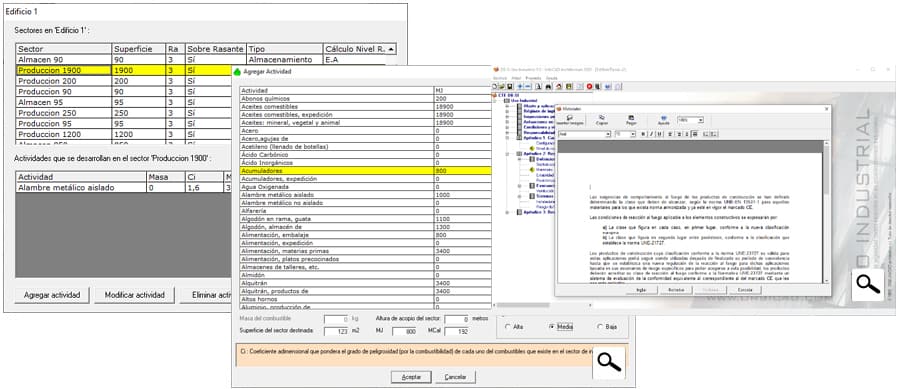The width and height of the screenshot is (900, 389).
Task: Click Aceptar in Agregar Actividad dialog
Action: point(411,378)
